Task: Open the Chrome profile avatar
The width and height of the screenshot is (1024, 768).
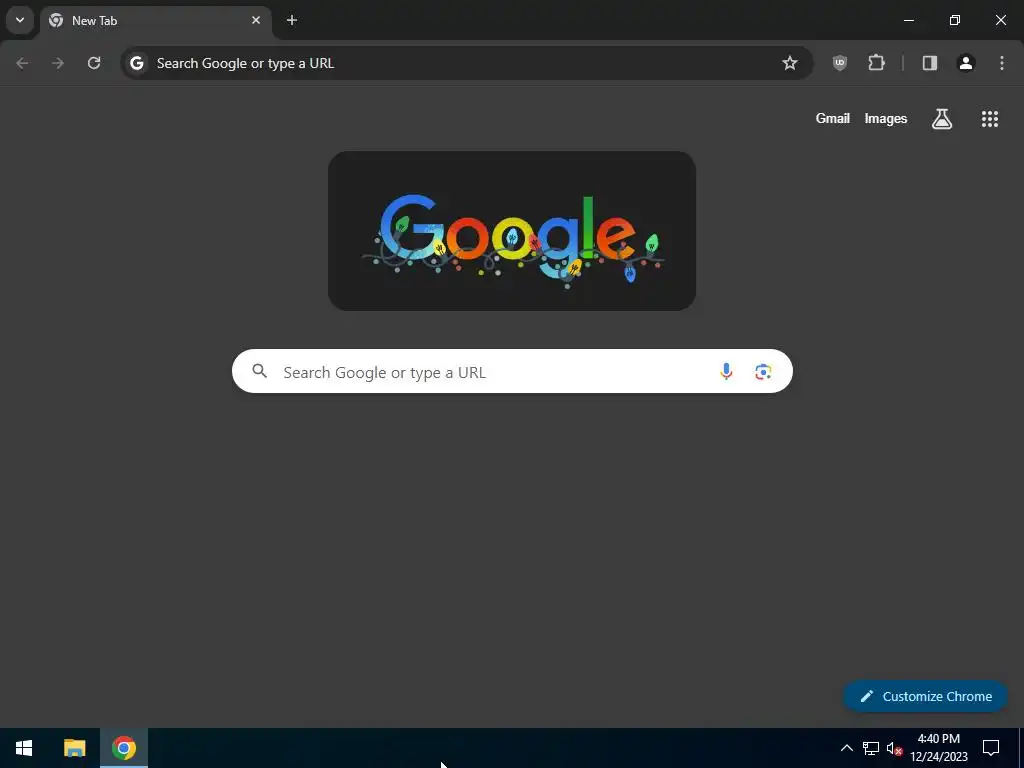Action: point(966,63)
